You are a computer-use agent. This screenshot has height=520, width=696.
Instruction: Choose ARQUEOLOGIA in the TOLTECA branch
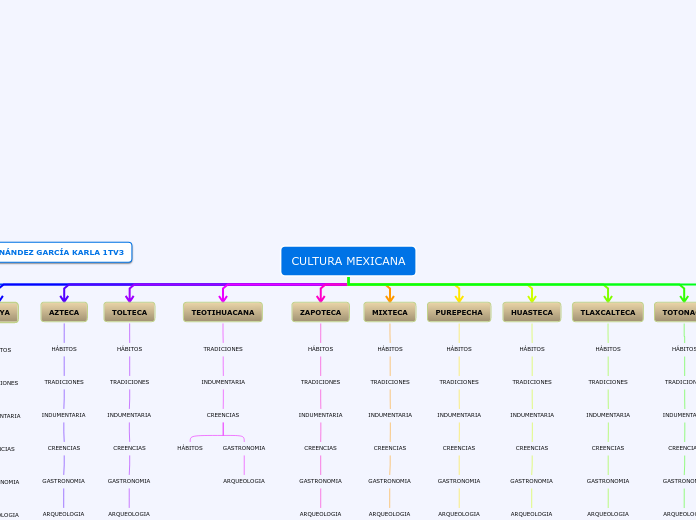point(129,514)
